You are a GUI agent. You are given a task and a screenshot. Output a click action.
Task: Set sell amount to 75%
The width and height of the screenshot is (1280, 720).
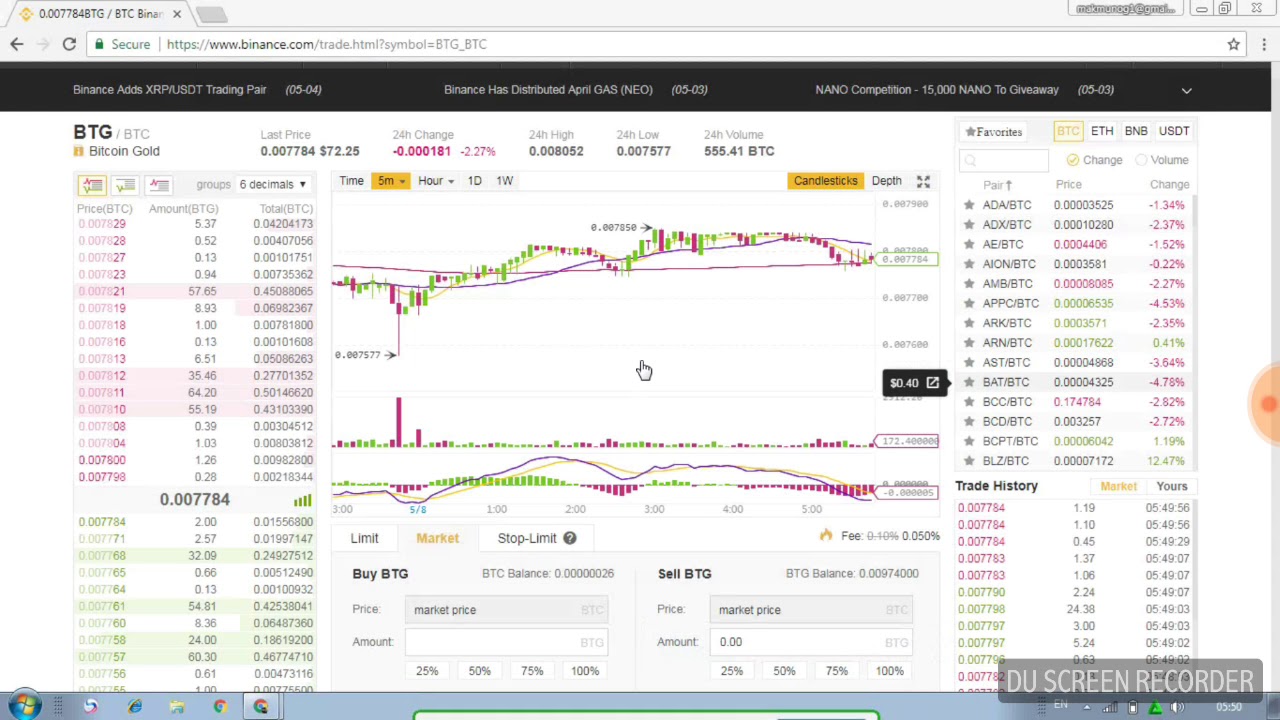pyautogui.click(x=836, y=671)
